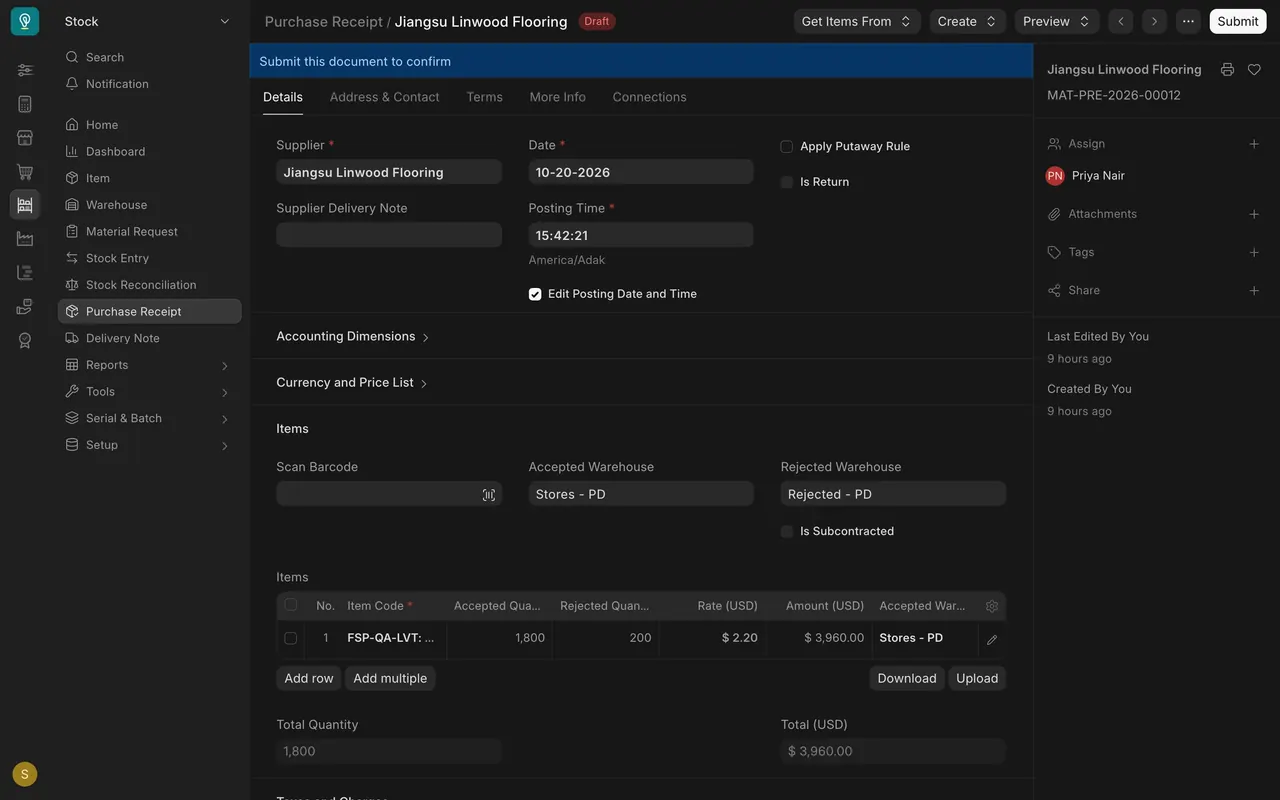Open the storefront icon module in the rail
The height and width of the screenshot is (800, 1280).
tap(25, 138)
